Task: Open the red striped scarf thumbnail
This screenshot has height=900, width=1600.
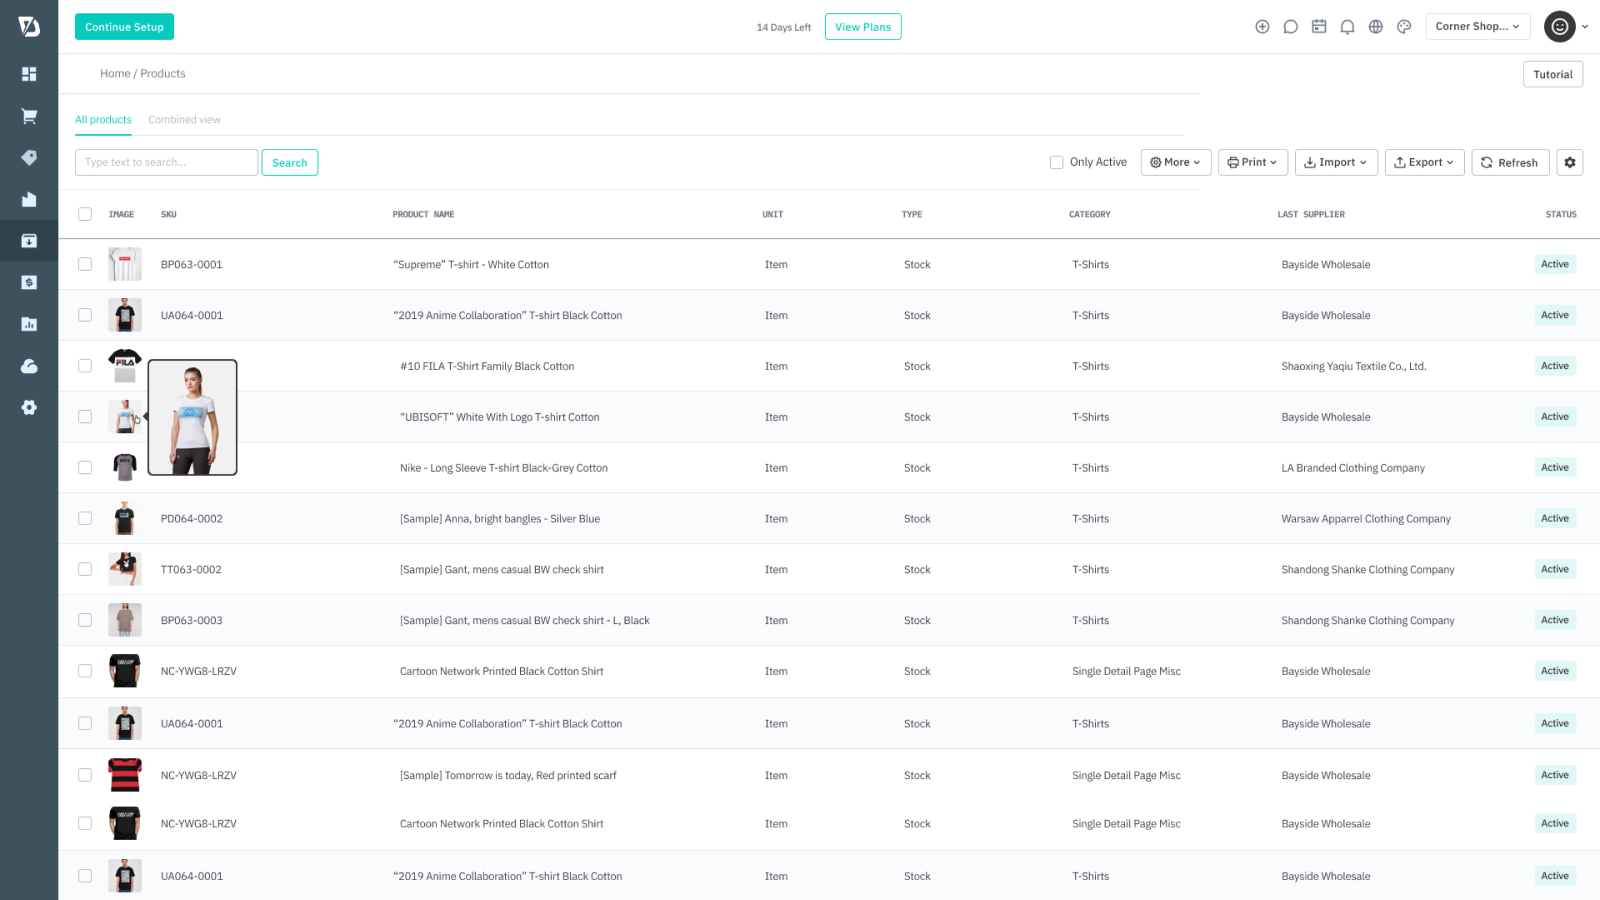Action: 125,775
